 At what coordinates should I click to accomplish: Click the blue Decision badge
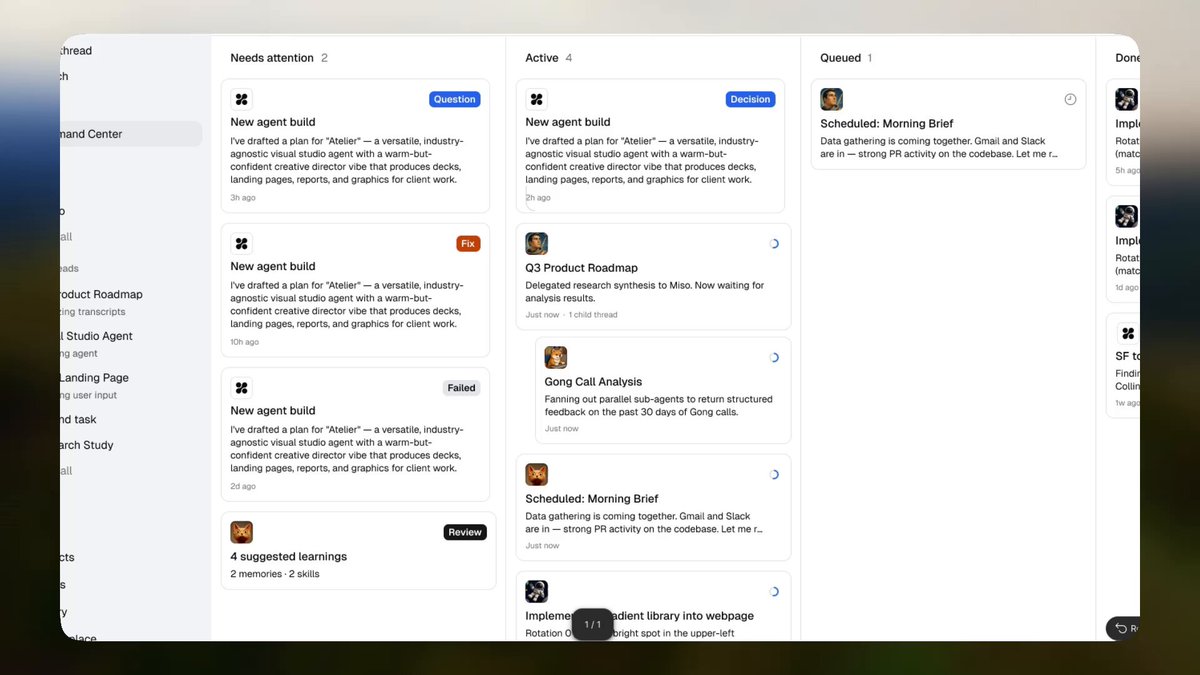[x=750, y=99]
